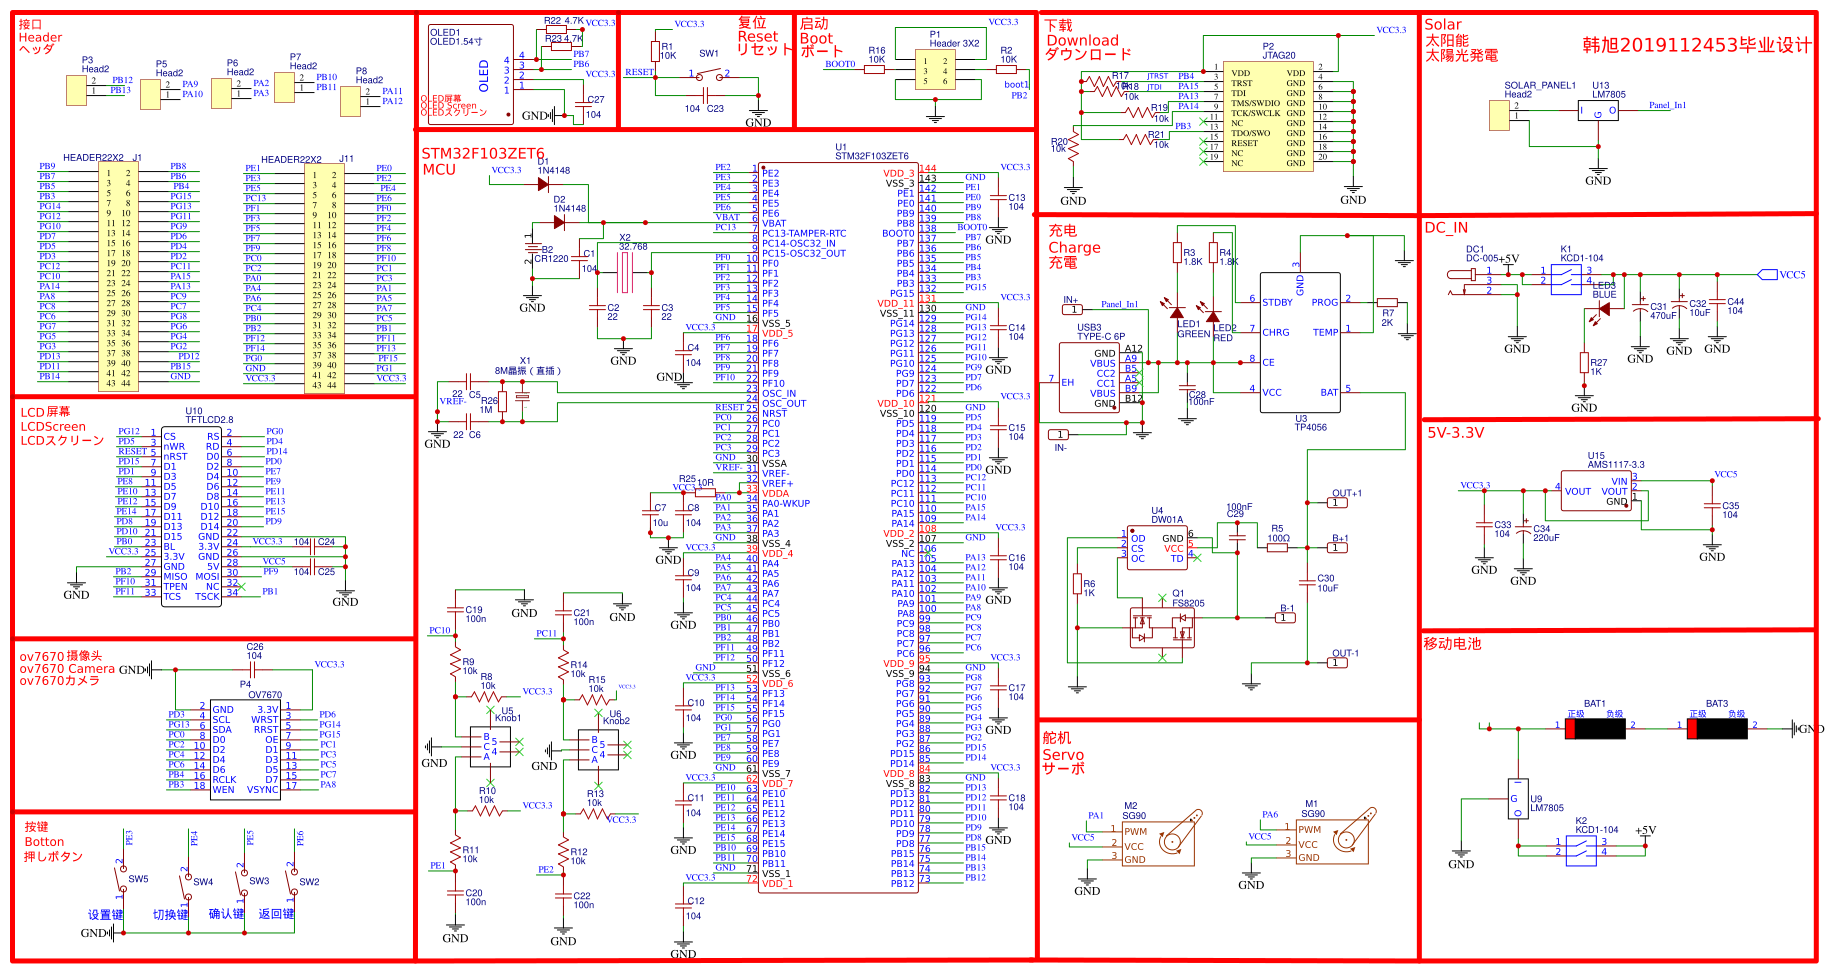The height and width of the screenshot is (971, 1836).
Task: Select the P2 JTAG20 connector block
Action: point(1267,116)
